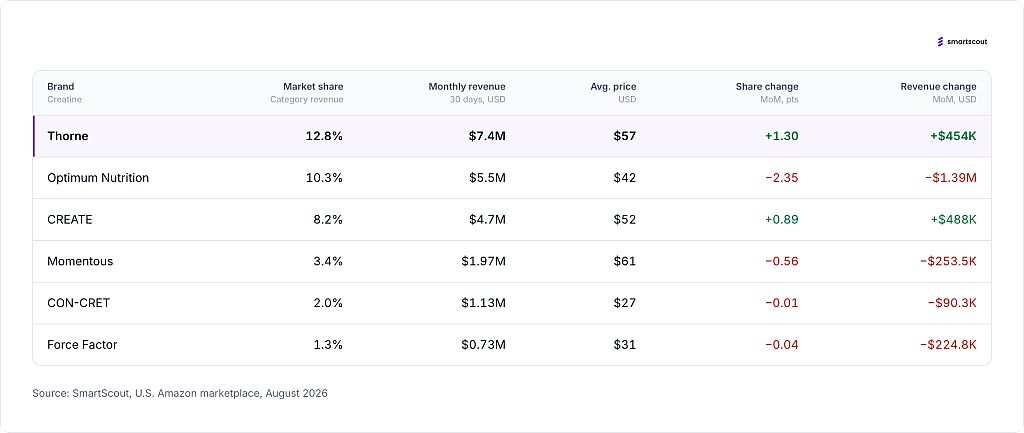Click the −$1.39M revenue change value
The image size is (1024, 433).
point(951,178)
